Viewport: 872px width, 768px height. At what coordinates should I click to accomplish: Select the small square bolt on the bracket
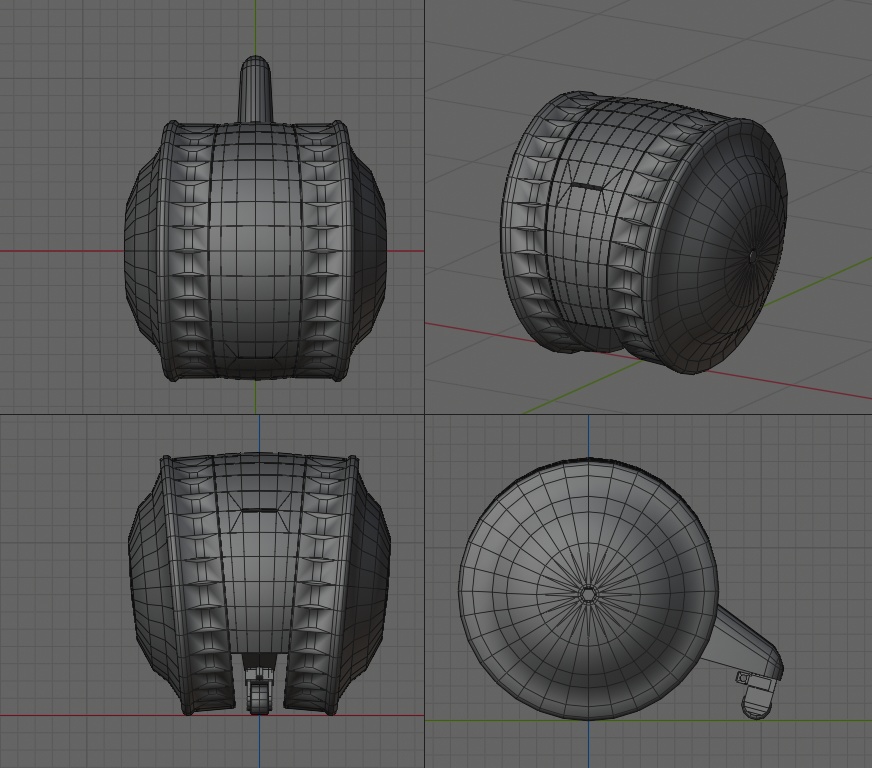742,678
